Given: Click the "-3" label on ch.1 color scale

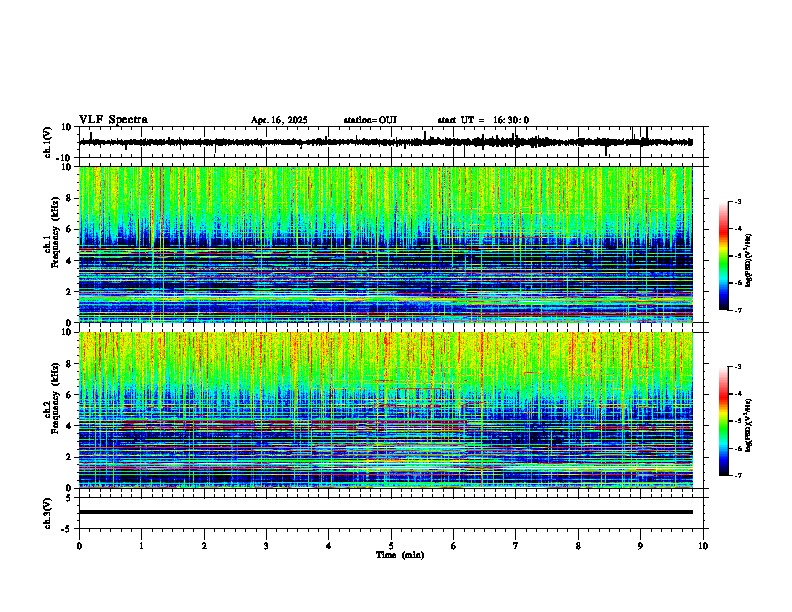Looking at the screenshot, I should 738,201.
